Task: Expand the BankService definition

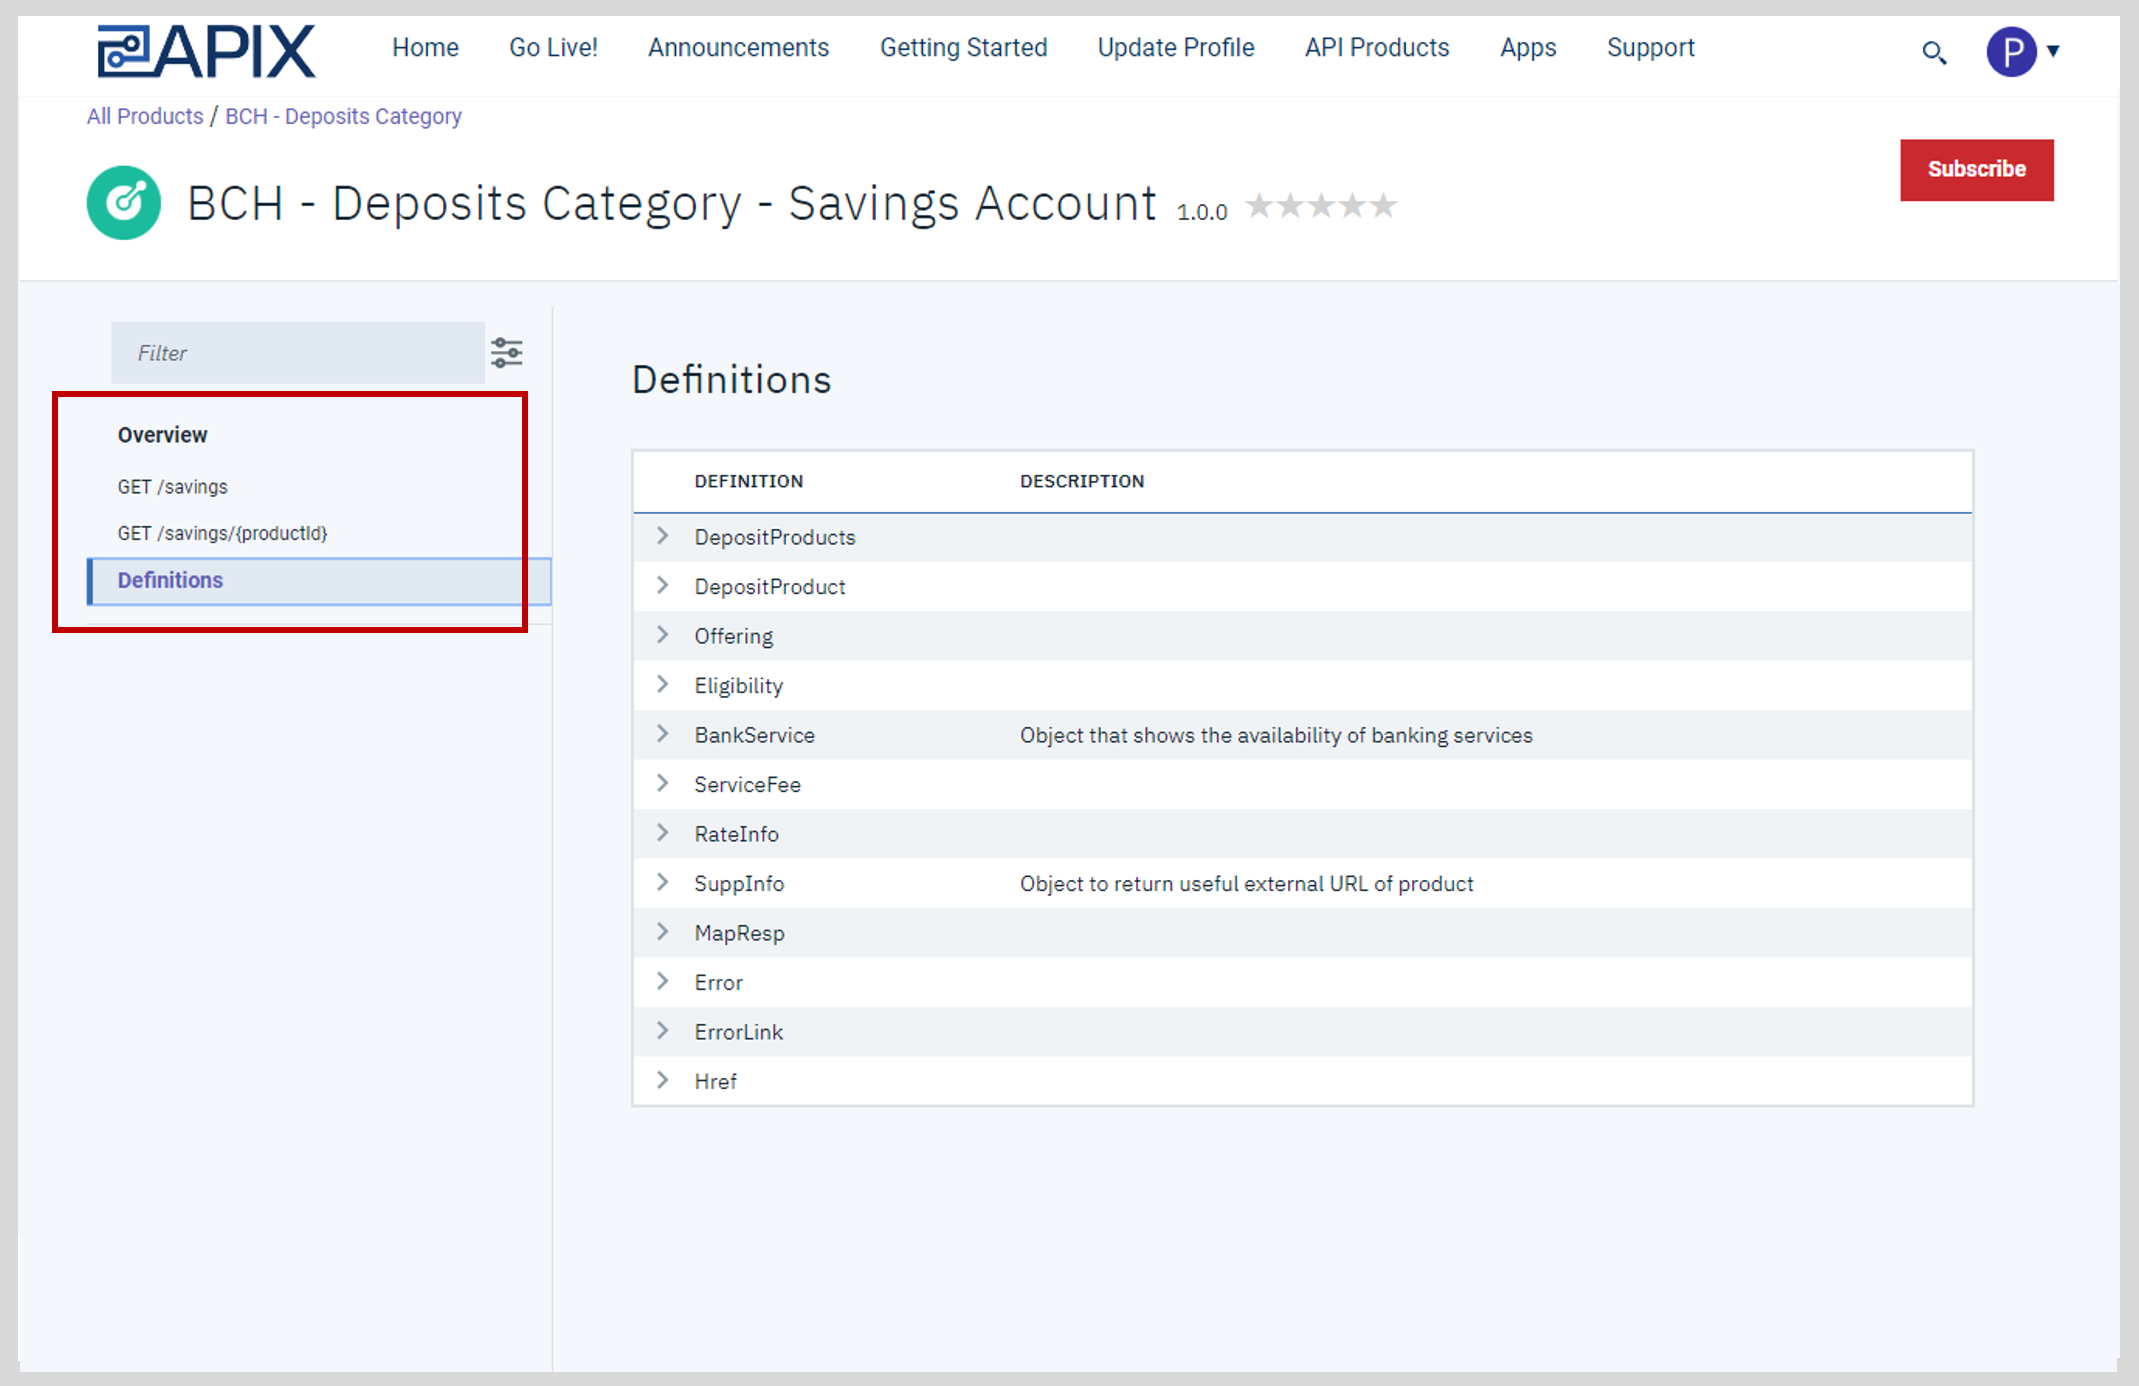Action: tap(662, 733)
